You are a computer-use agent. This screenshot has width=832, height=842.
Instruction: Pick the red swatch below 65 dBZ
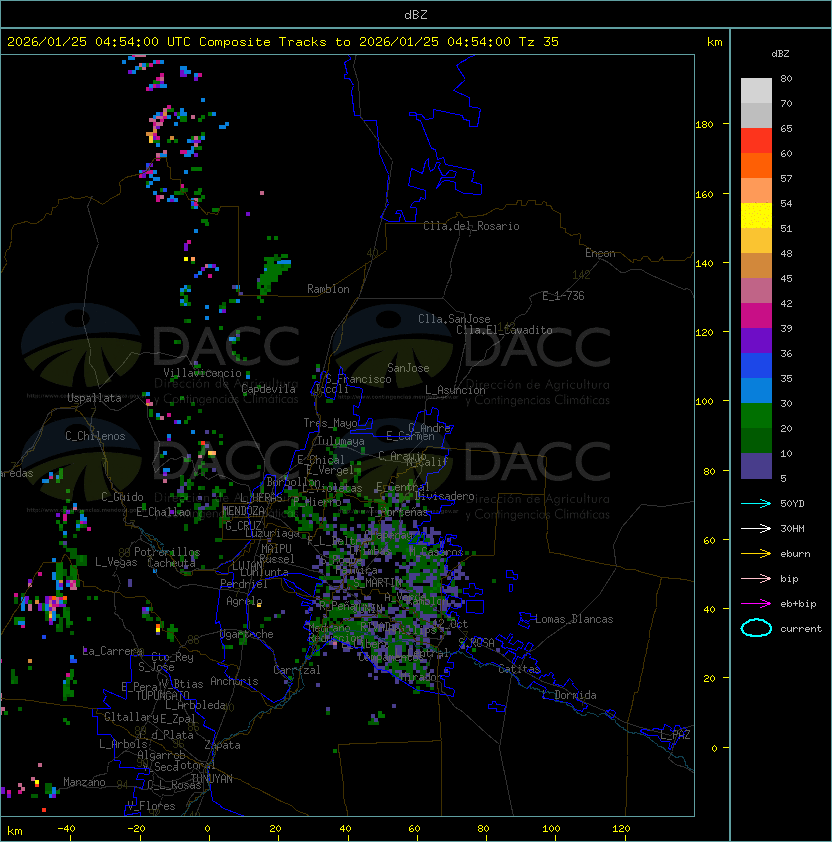click(756, 141)
